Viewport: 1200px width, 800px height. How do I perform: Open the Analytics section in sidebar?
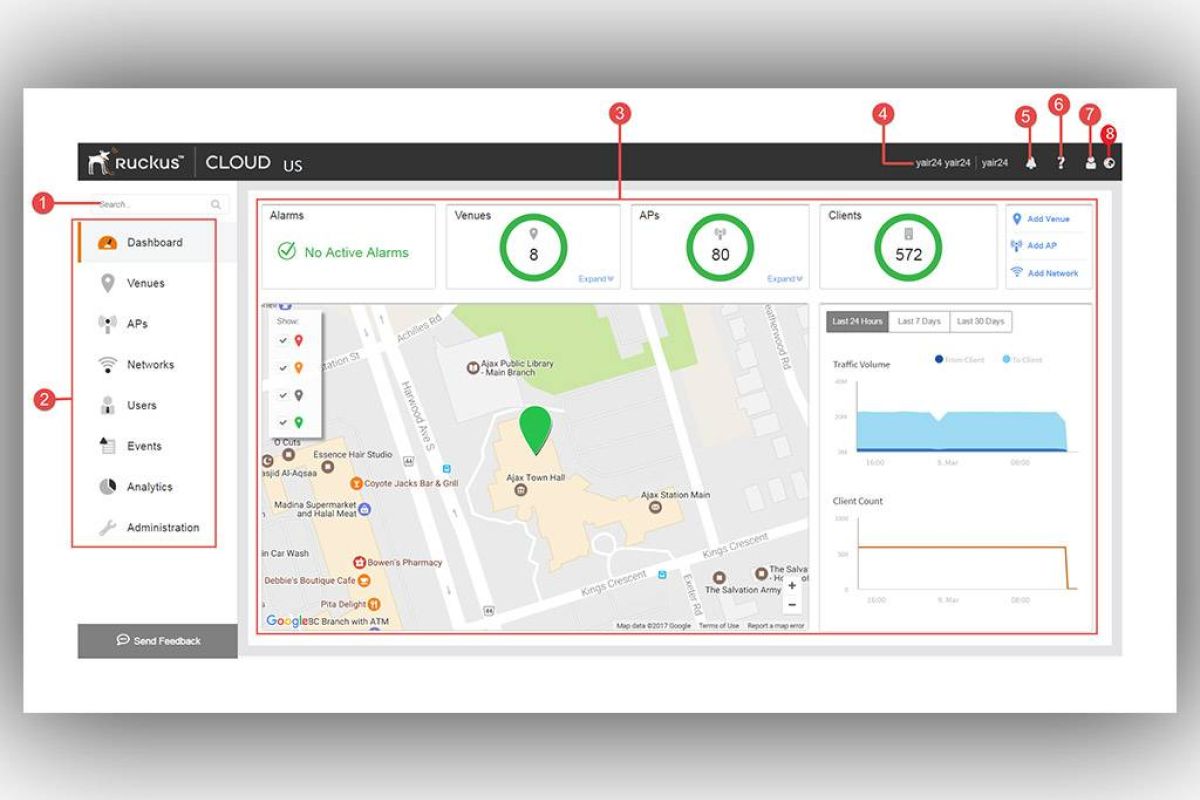tap(149, 487)
